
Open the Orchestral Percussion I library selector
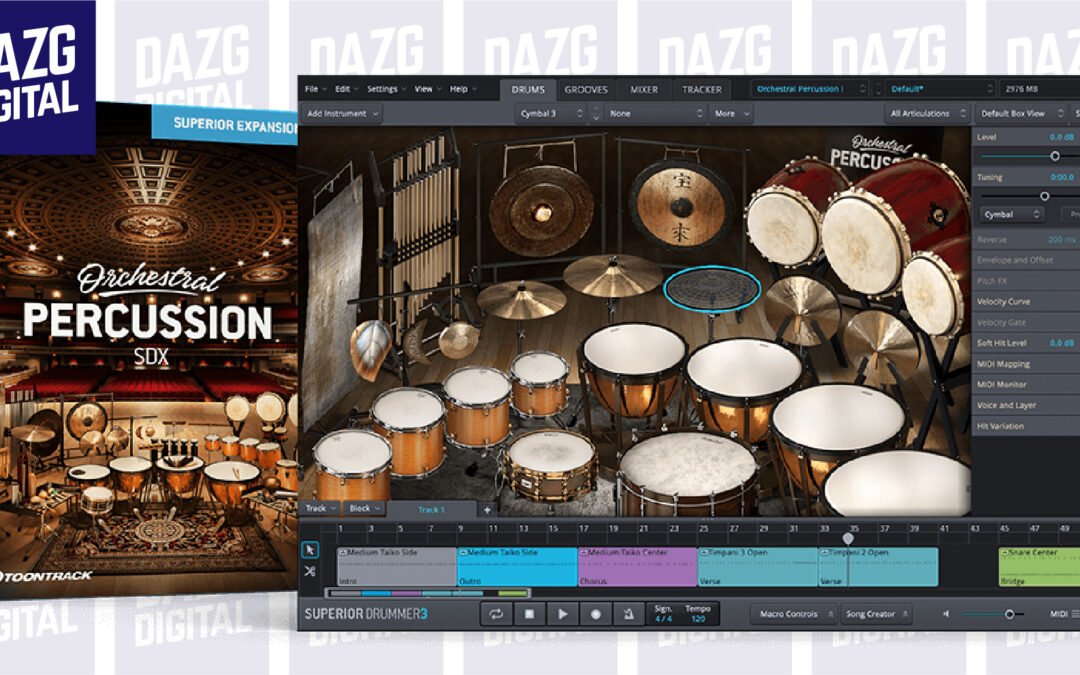click(809, 89)
